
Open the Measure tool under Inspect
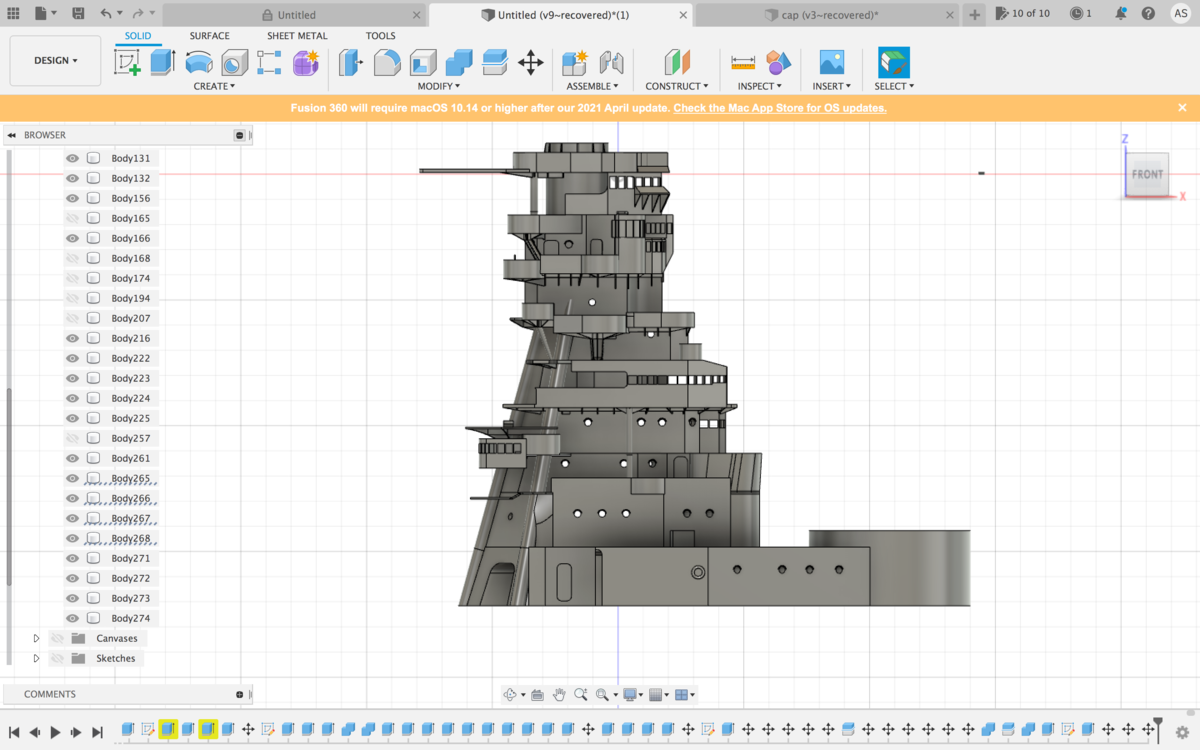[743, 63]
